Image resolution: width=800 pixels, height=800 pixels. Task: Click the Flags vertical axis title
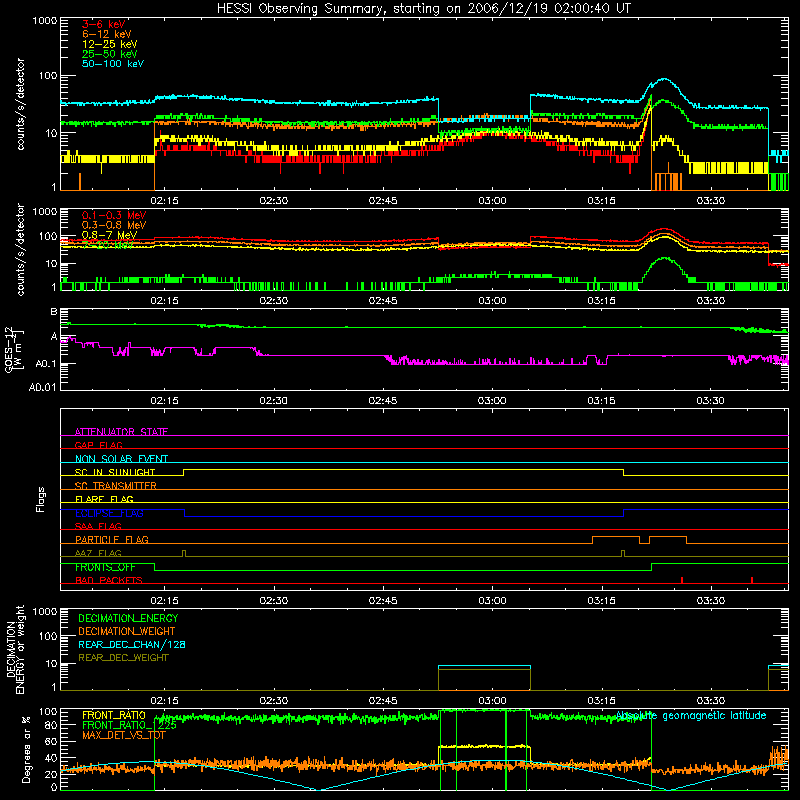pyautogui.click(x=41, y=499)
